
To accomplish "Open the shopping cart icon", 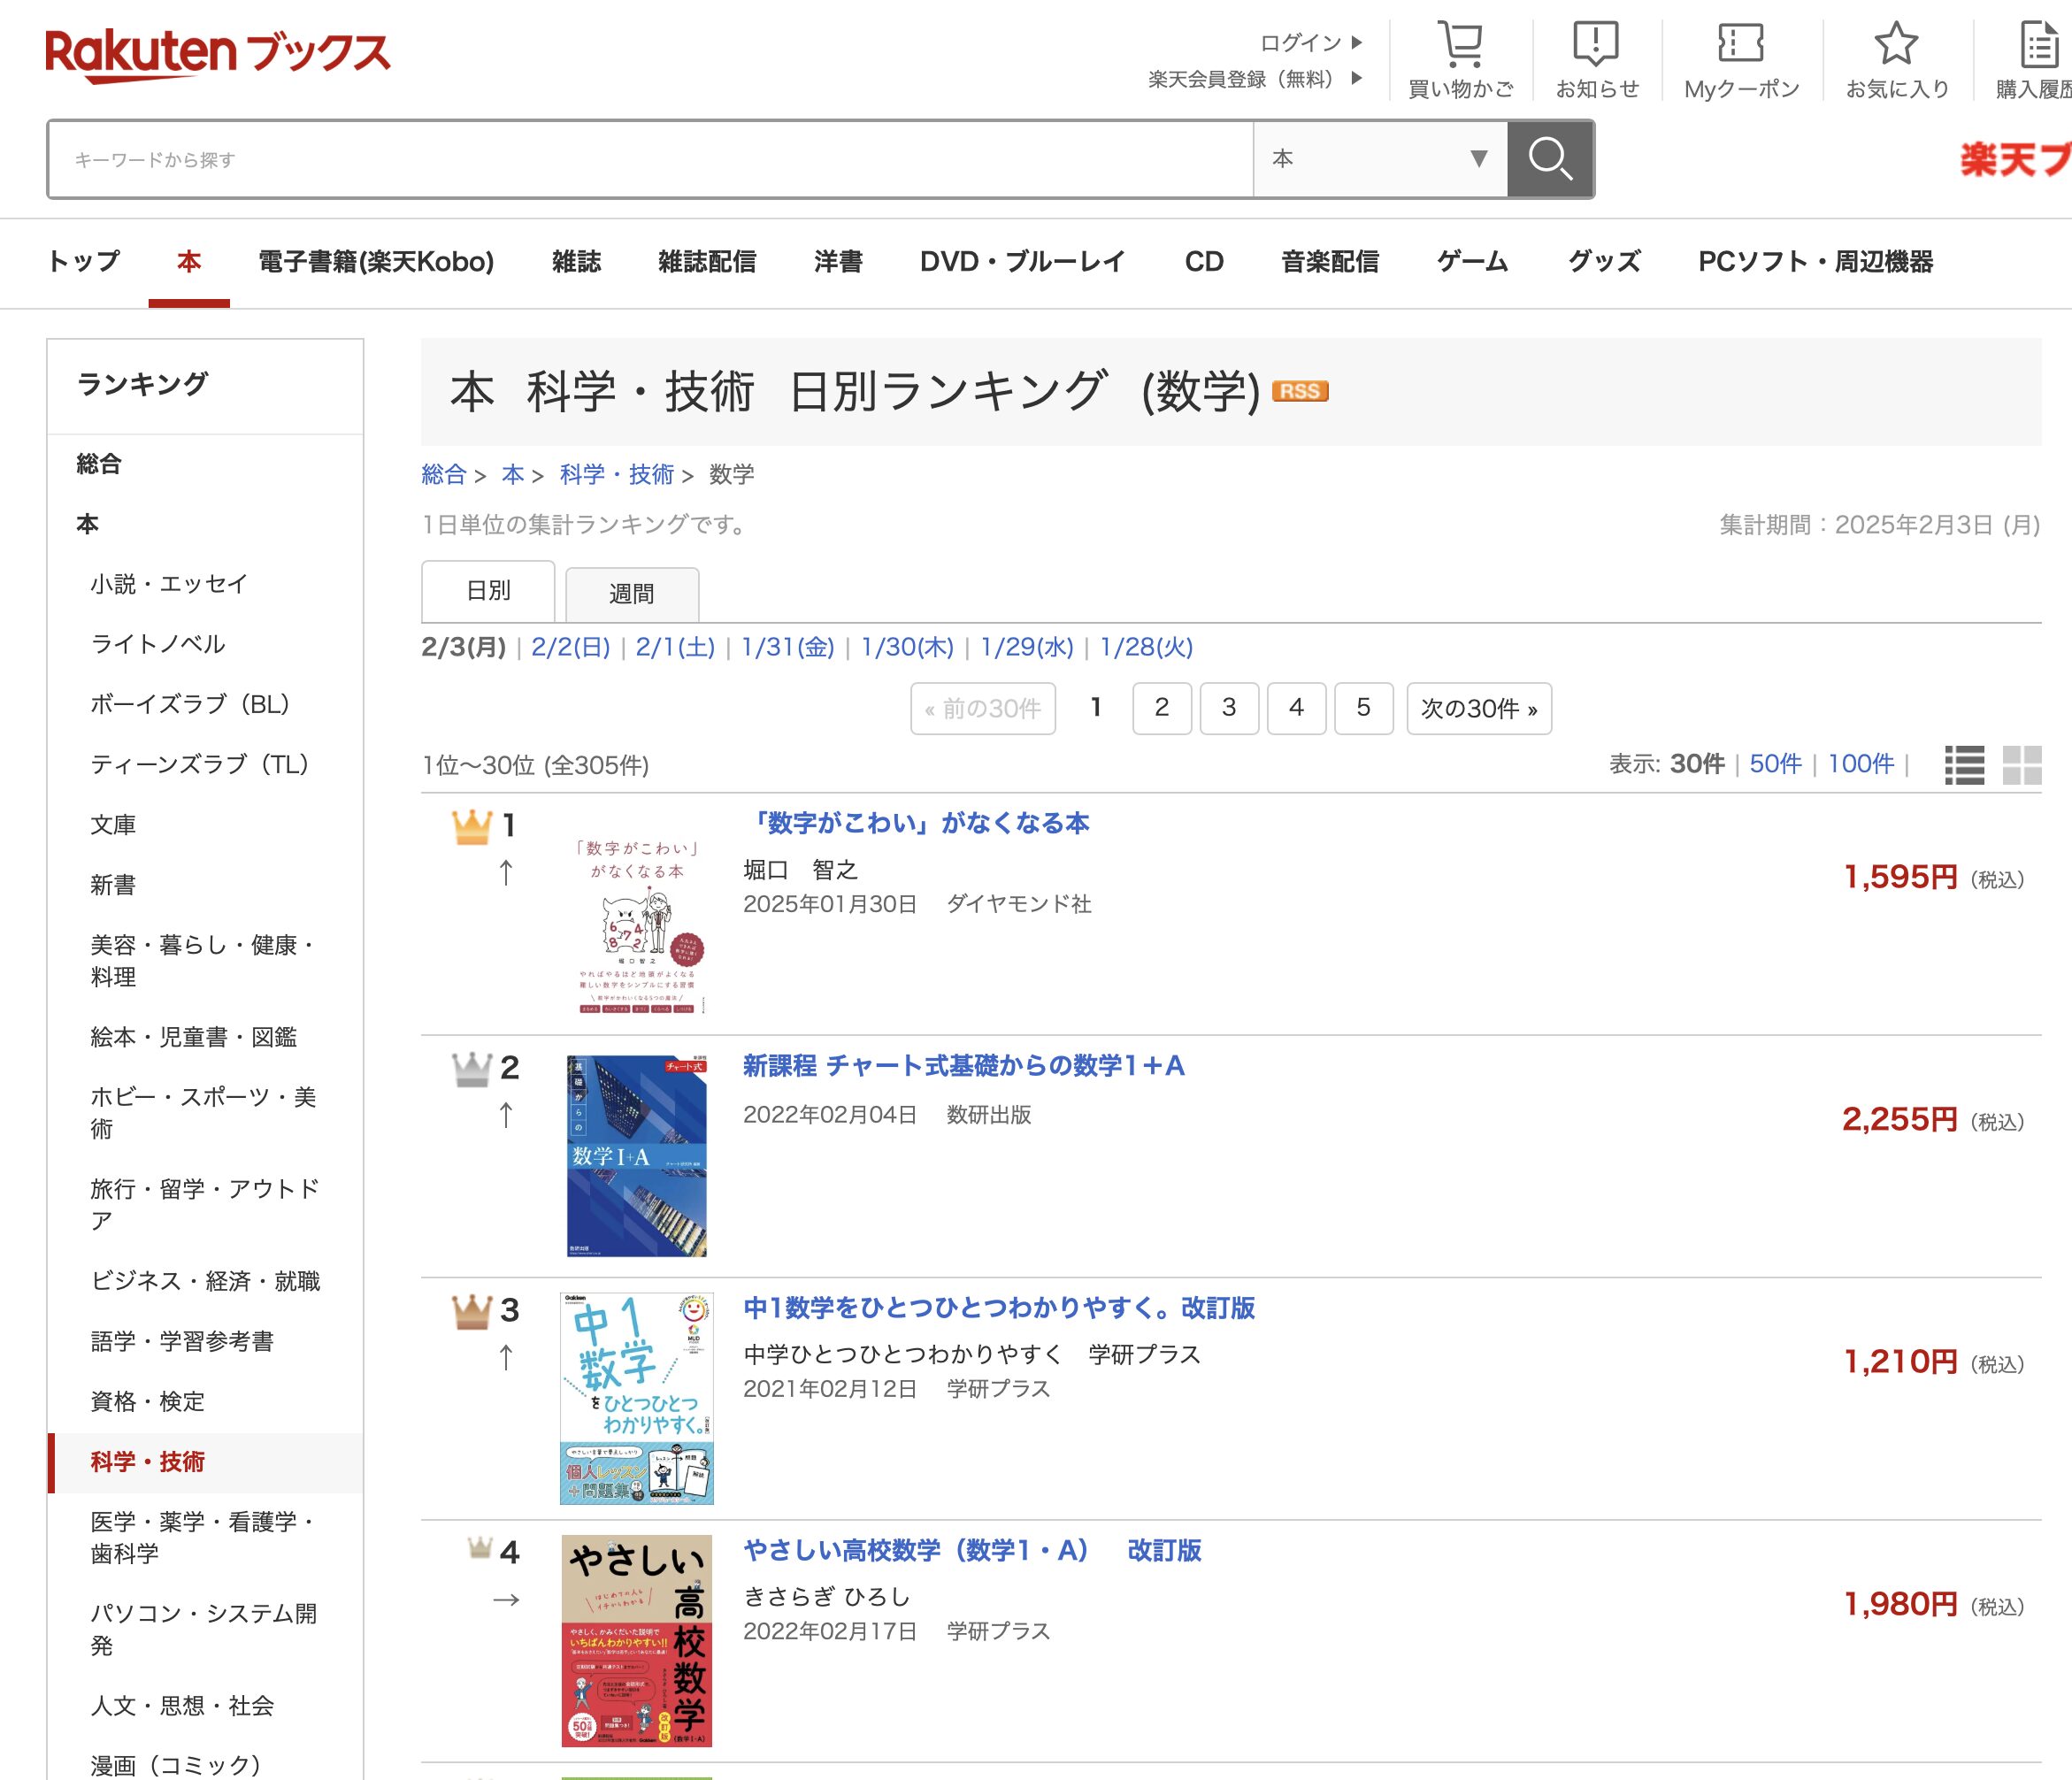I will coord(1460,59).
